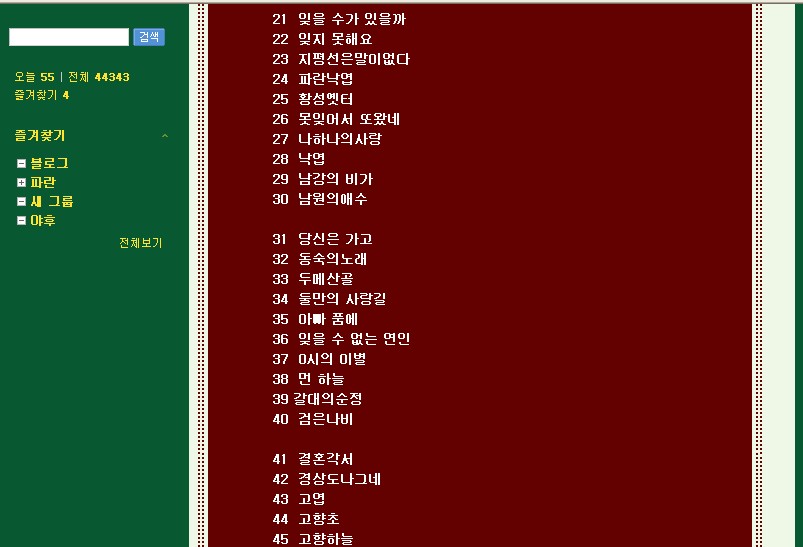Select song 25 황성옛터

pos(312,99)
